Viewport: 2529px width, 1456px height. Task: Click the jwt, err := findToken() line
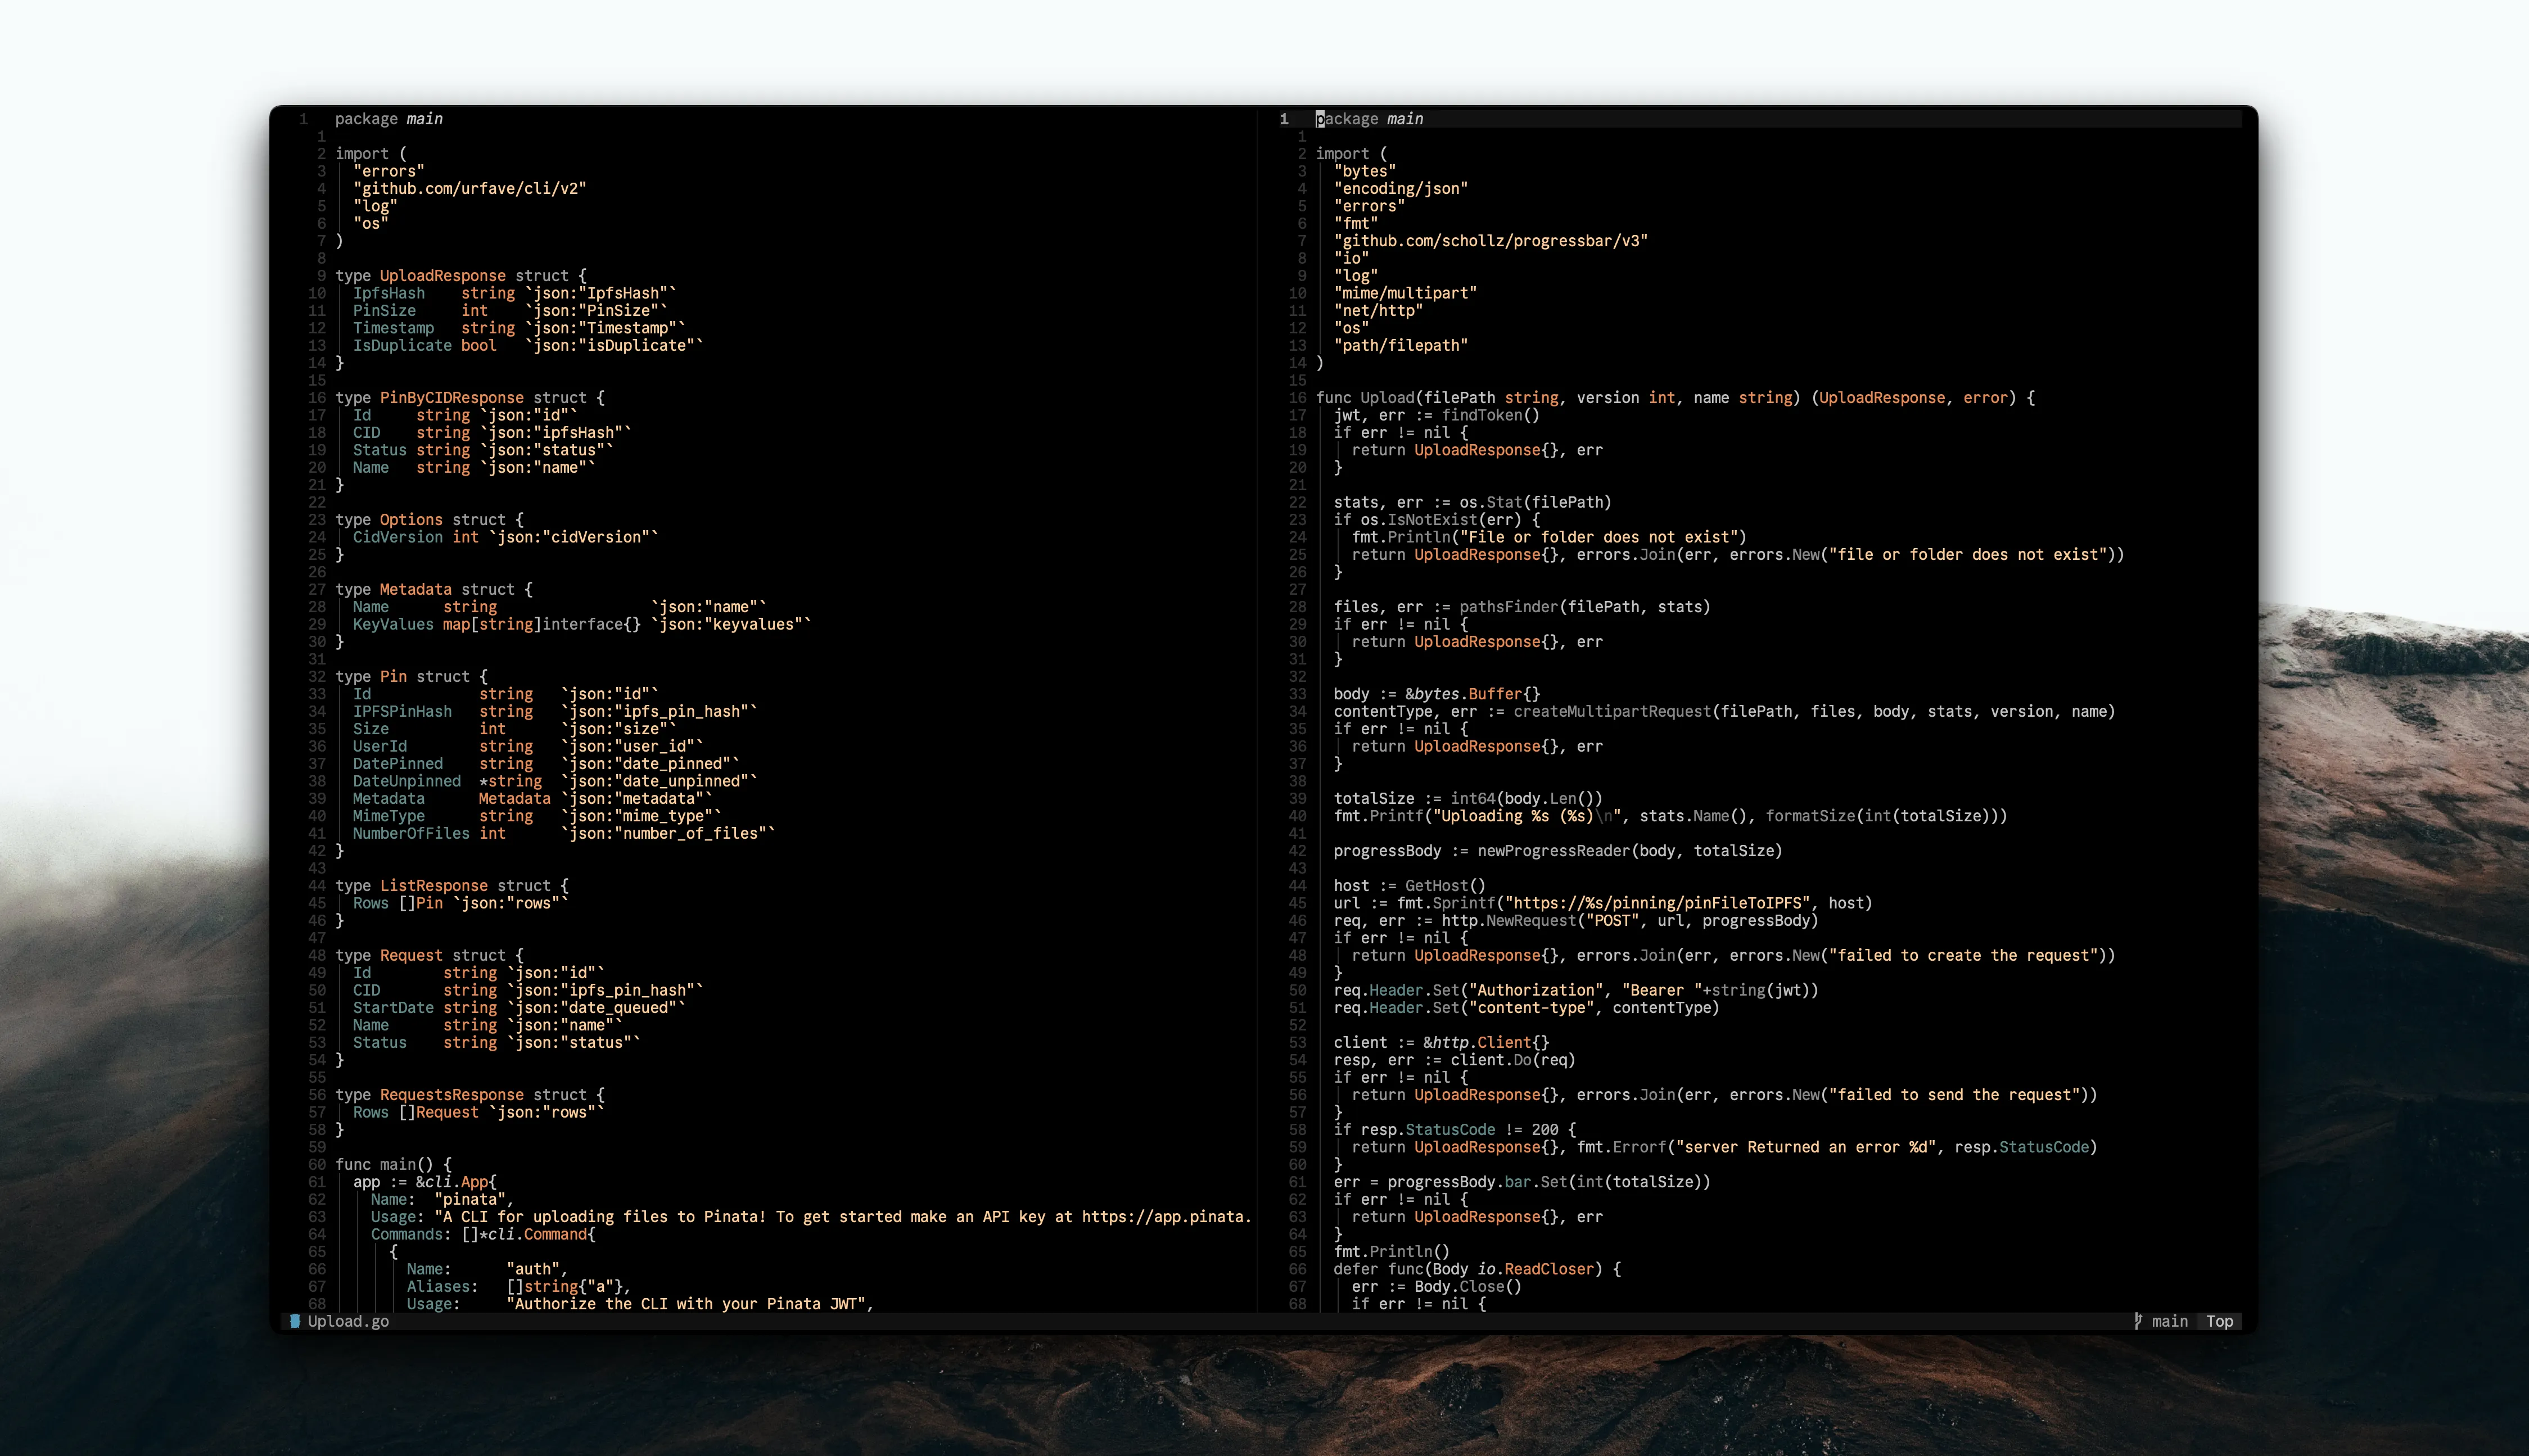(x=1436, y=415)
